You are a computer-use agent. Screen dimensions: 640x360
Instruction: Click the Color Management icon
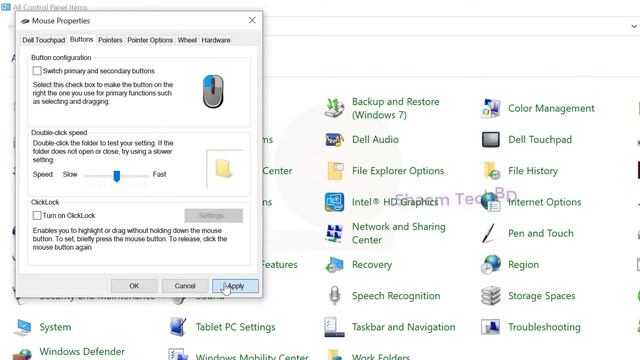click(491, 108)
